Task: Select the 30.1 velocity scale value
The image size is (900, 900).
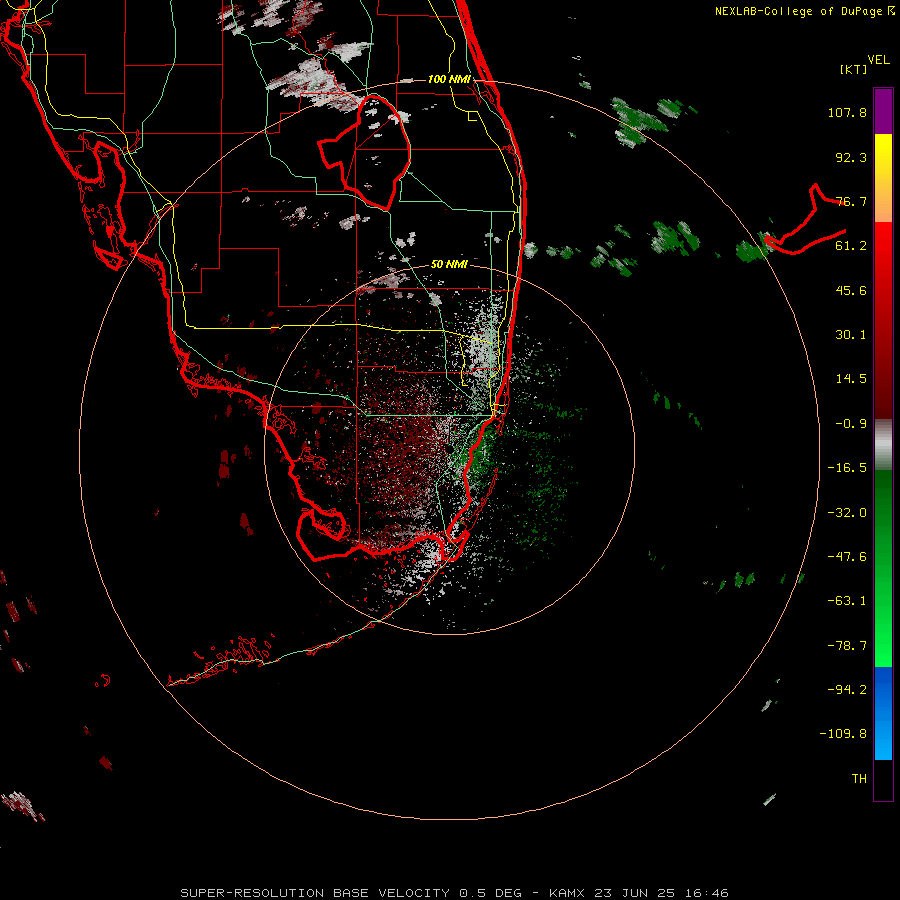Action: (851, 335)
